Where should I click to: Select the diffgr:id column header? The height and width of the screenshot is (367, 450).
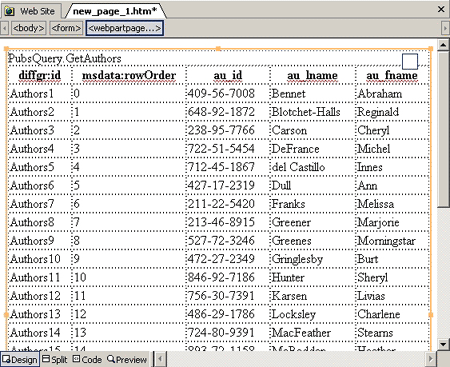pos(40,75)
